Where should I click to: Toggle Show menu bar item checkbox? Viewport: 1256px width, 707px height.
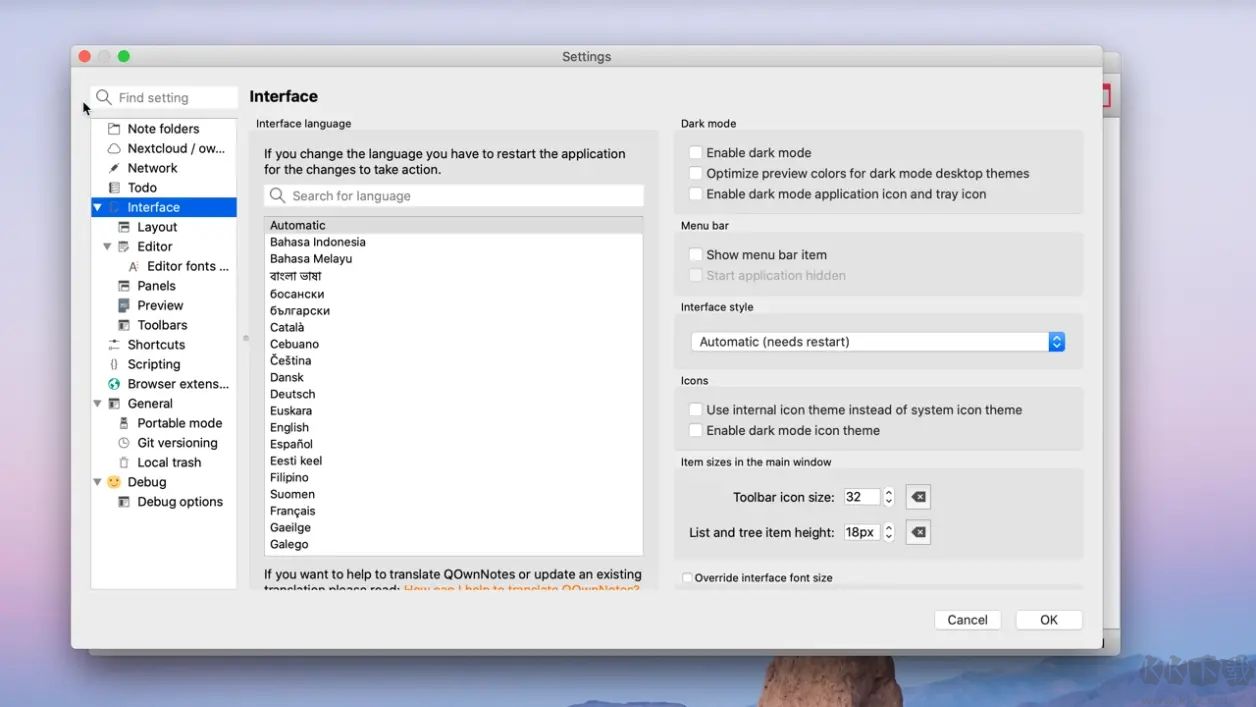click(695, 255)
